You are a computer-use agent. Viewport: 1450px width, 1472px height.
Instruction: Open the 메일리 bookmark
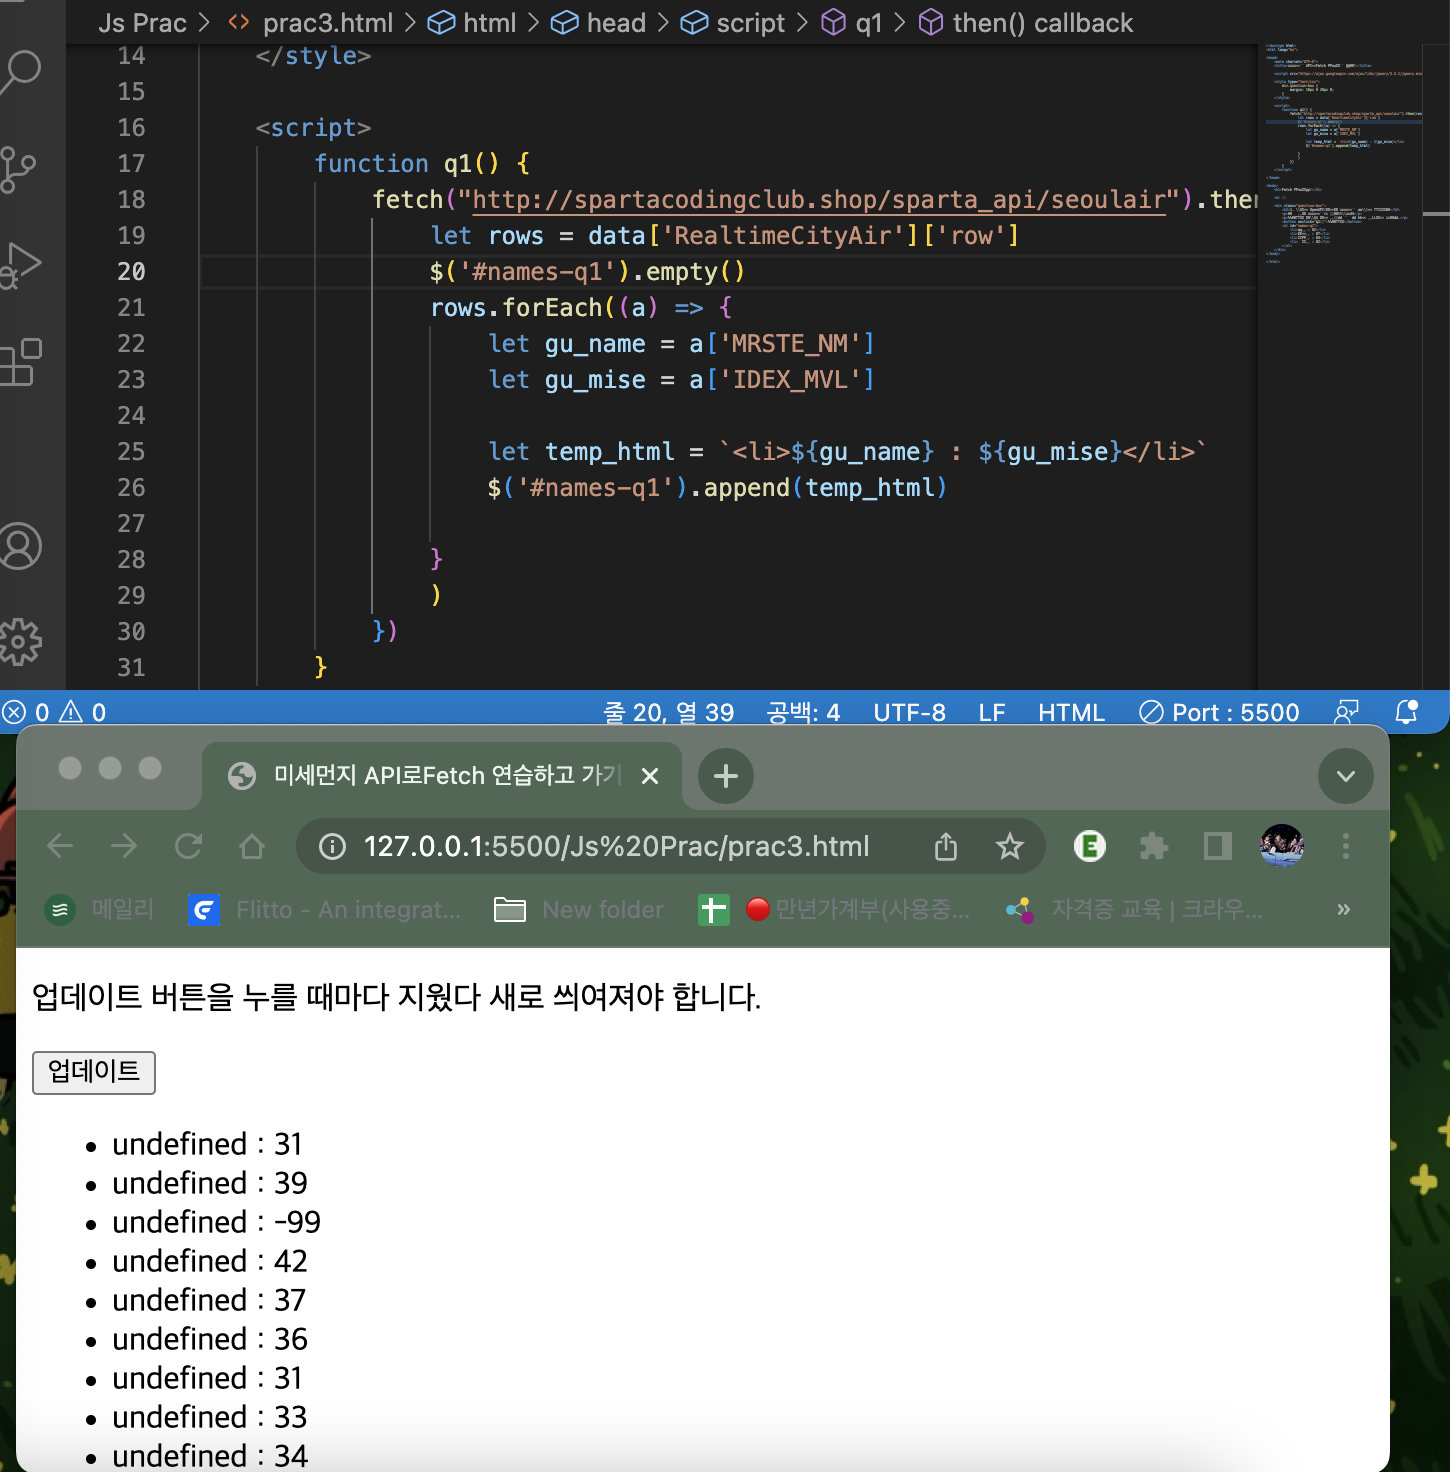100,910
